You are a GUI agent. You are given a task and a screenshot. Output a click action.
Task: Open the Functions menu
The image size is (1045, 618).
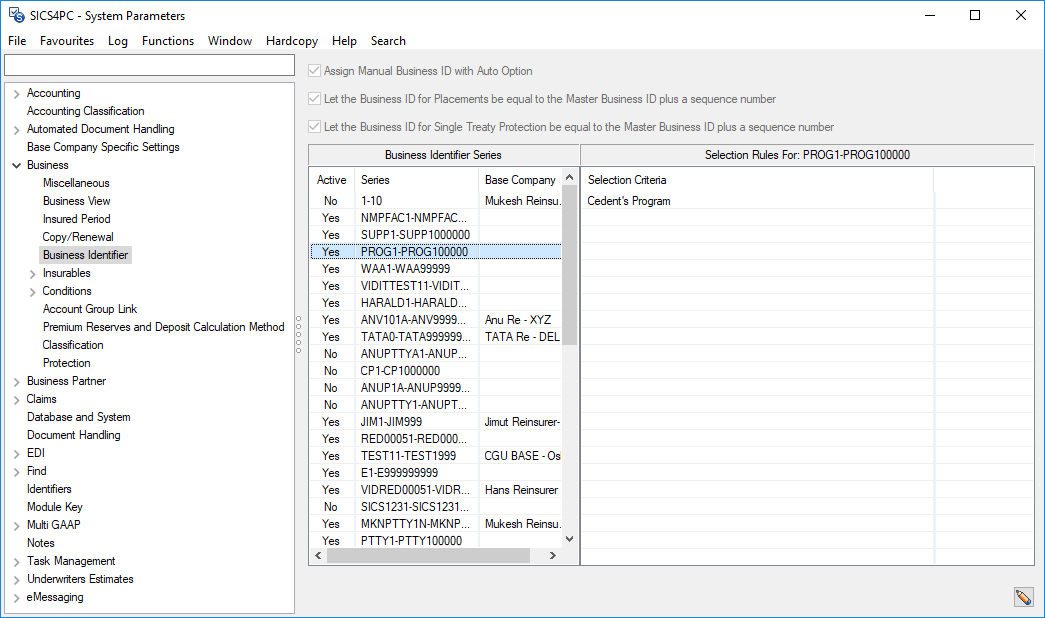coord(167,41)
